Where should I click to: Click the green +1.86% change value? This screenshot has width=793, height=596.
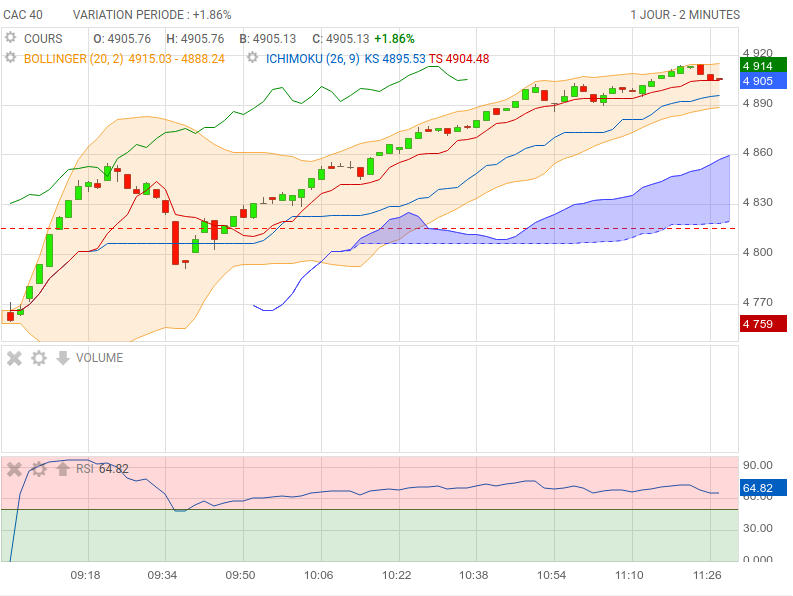[x=394, y=39]
